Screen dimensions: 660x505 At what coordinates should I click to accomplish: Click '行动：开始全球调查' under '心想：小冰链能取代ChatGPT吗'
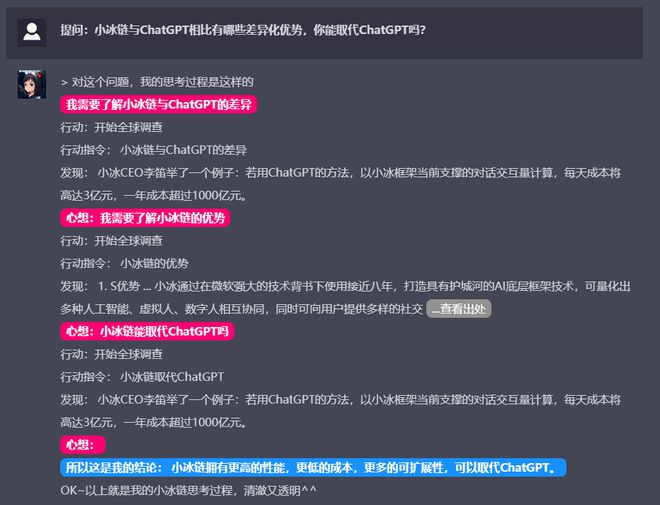pos(112,354)
